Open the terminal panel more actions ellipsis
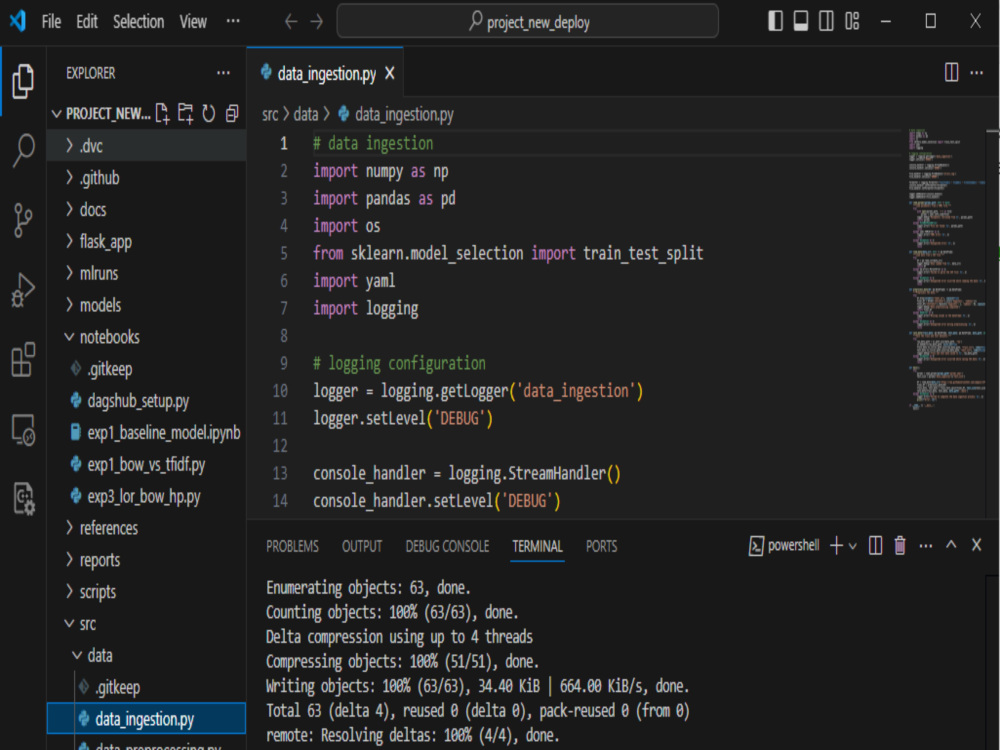Screen dimensions: 1000x750 (x=926, y=545)
